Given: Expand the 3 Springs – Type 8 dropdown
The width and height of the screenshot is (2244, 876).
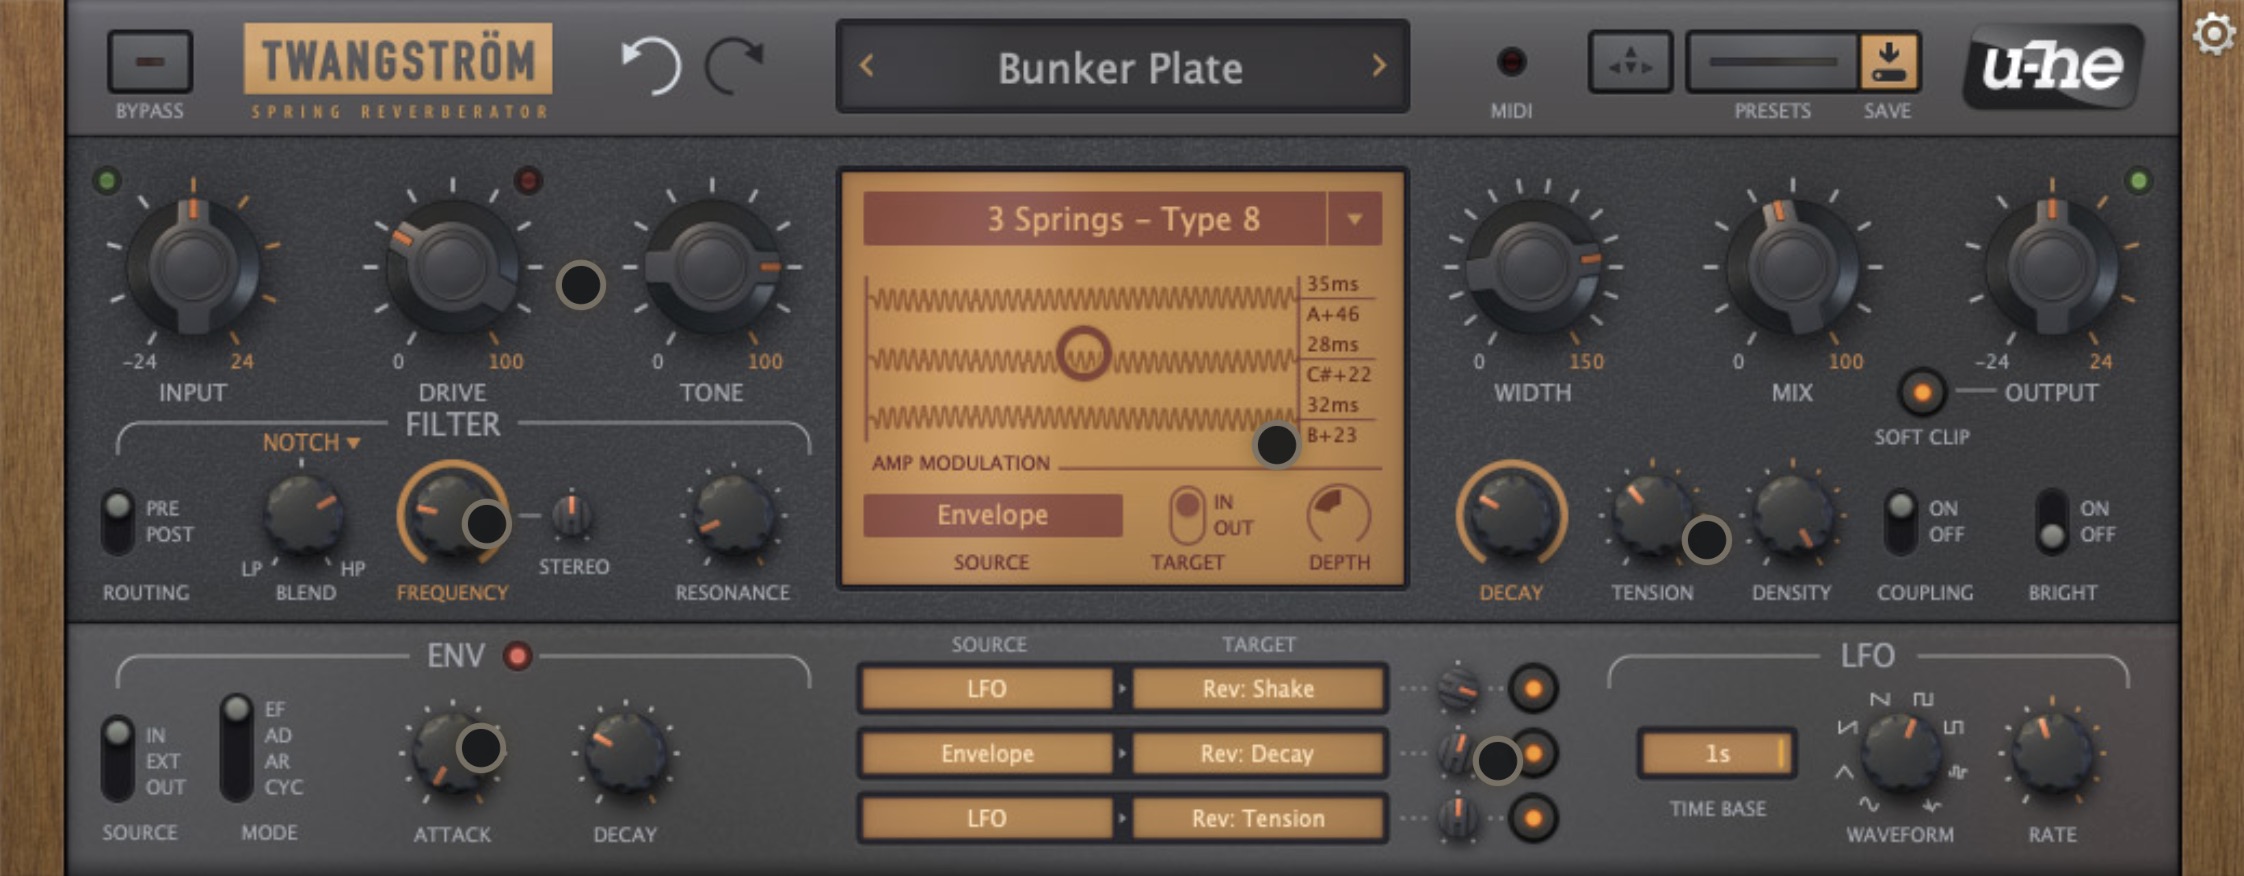Looking at the screenshot, I should [x=1354, y=219].
